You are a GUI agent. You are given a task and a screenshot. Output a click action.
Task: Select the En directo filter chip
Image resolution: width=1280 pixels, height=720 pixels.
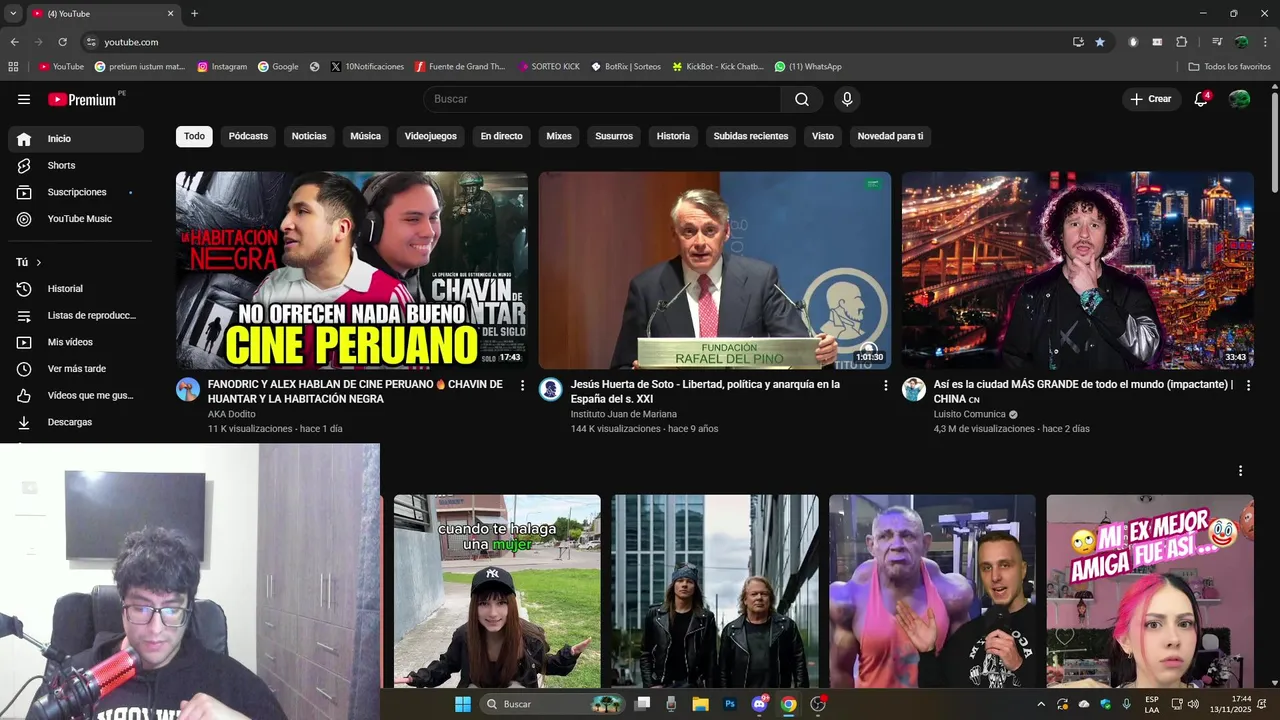[x=501, y=136]
